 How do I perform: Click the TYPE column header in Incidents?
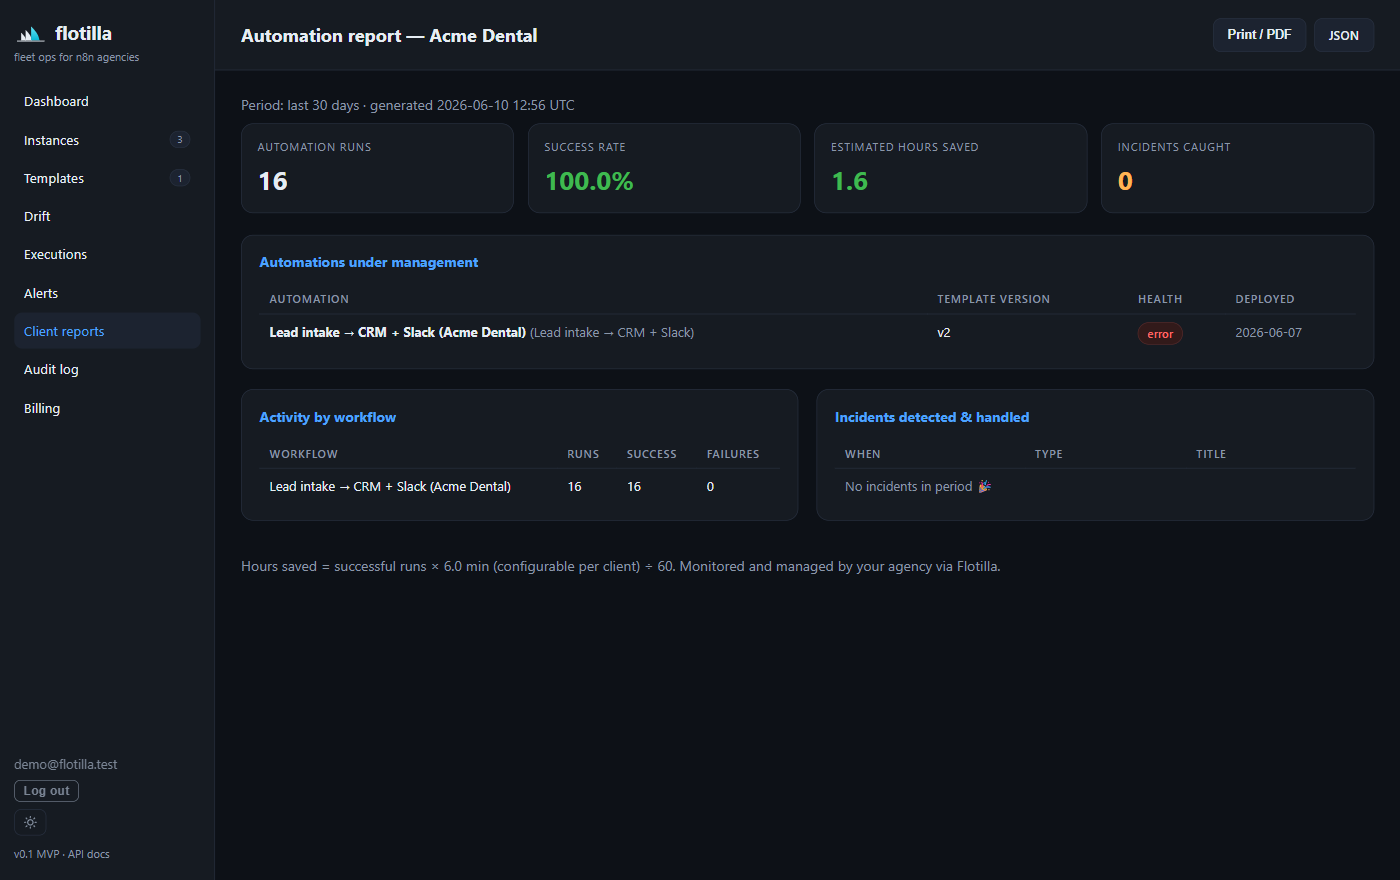(1048, 454)
